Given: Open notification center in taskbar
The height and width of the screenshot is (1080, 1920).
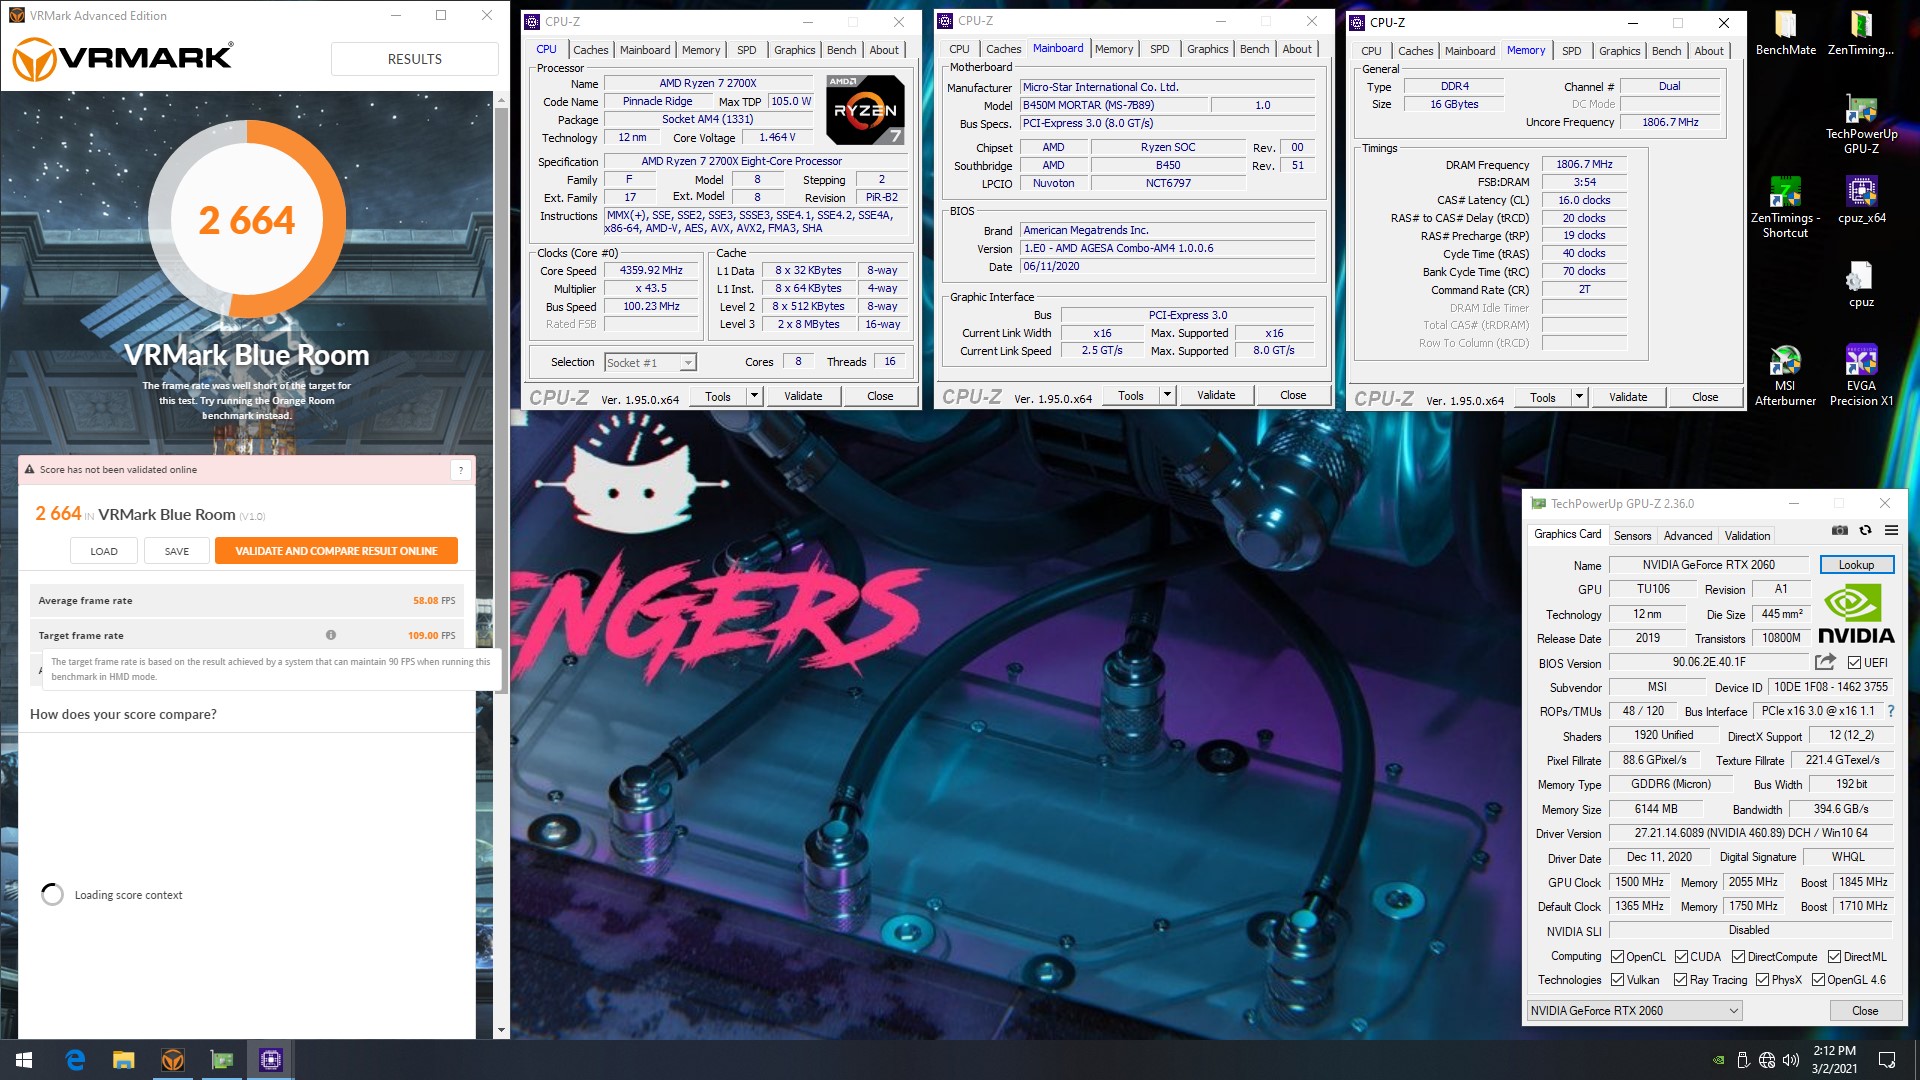Looking at the screenshot, I should coord(1887,1060).
